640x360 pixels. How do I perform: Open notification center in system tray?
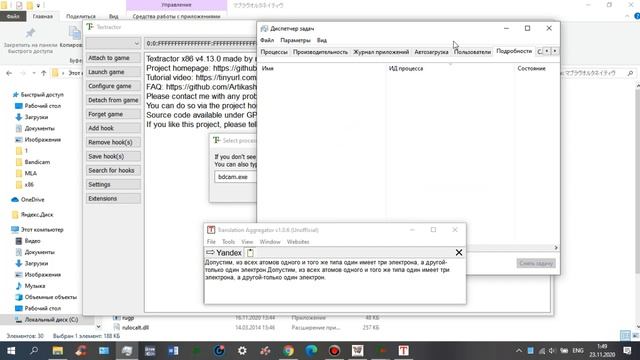(x=627, y=351)
